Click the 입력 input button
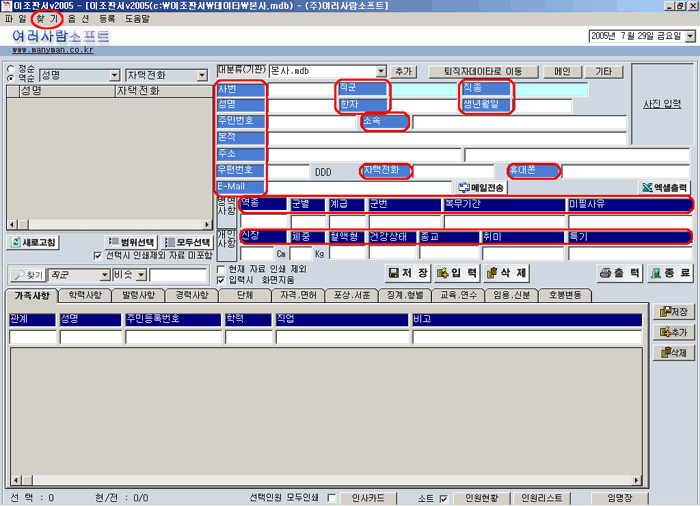This screenshot has height=506, width=700. click(x=455, y=273)
